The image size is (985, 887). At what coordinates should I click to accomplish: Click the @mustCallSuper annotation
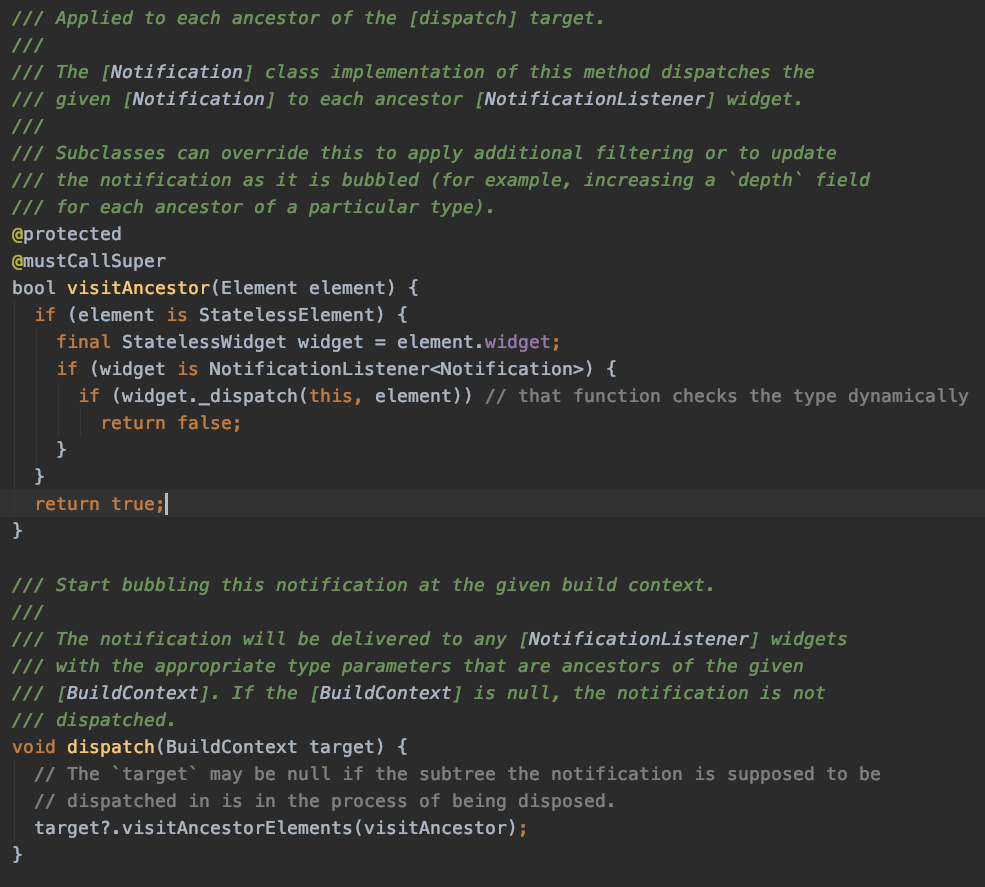click(88, 261)
